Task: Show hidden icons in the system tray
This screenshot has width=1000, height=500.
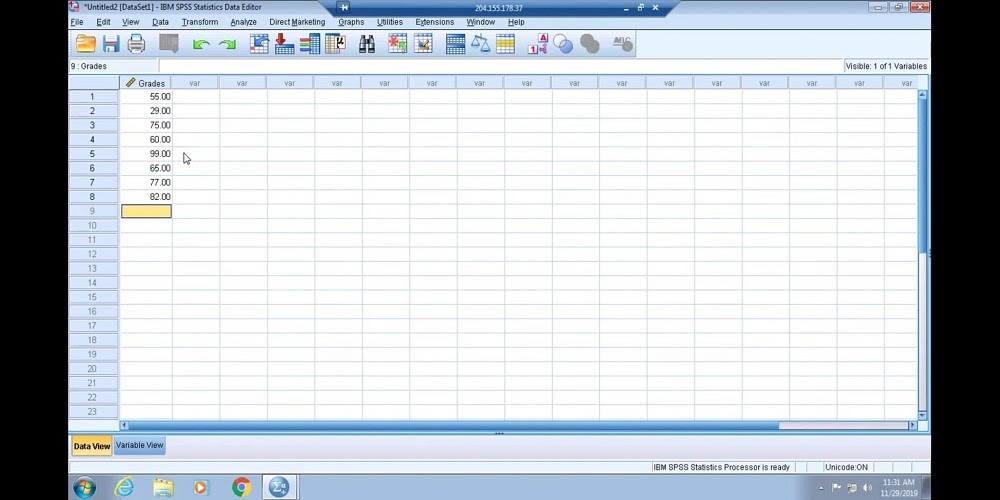Action: [822, 488]
